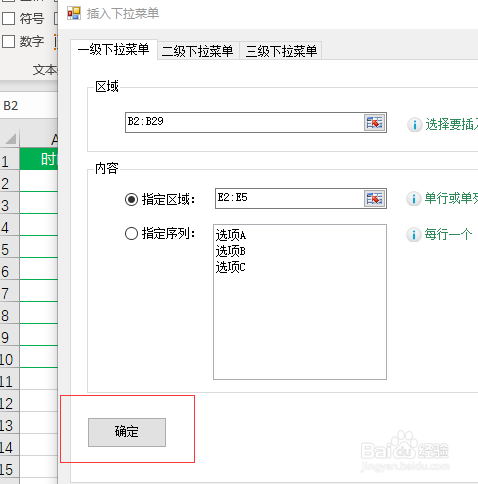
Task: Click the select-all corner of the worksheet
Action: tap(10, 139)
